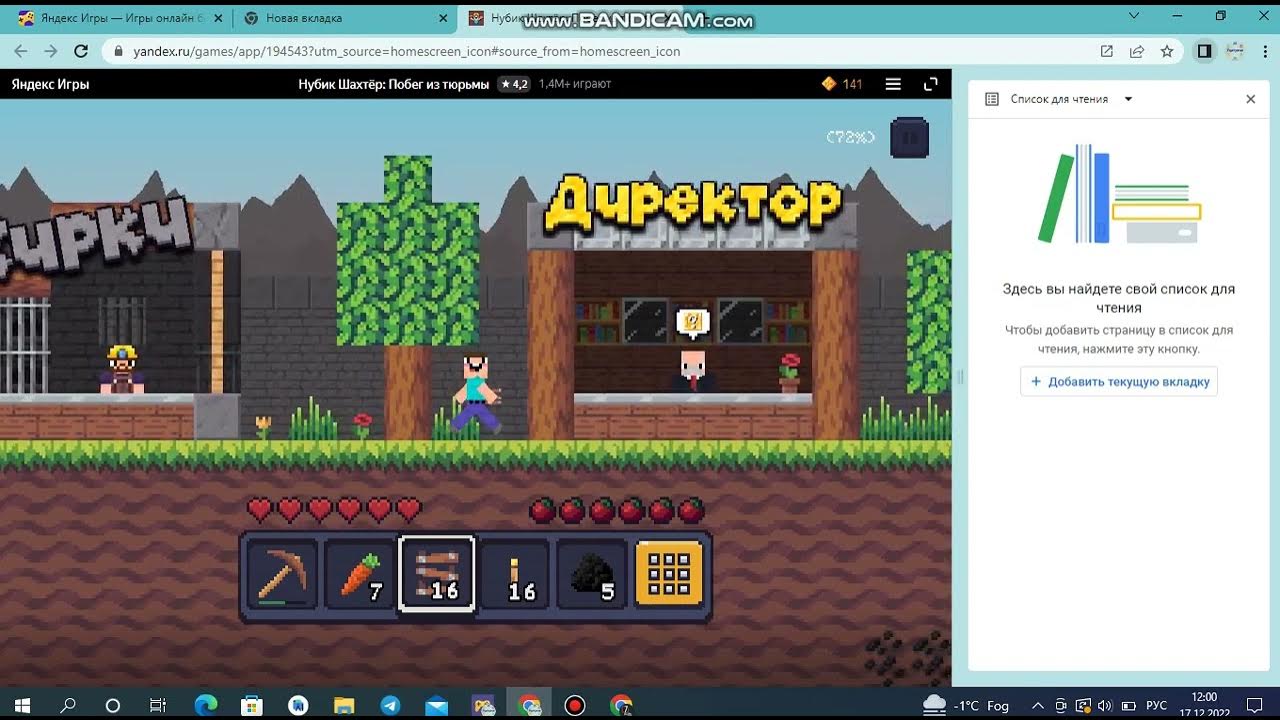Select the carrot slot with 7 items
The image size is (1280, 720).
pos(360,574)
